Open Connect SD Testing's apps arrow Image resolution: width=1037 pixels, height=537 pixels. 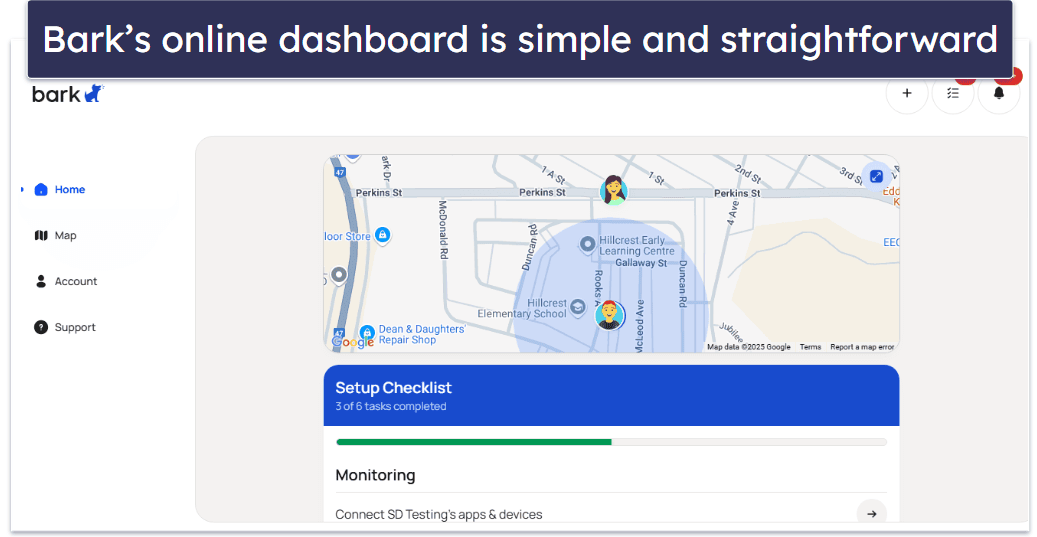[872, 514]
